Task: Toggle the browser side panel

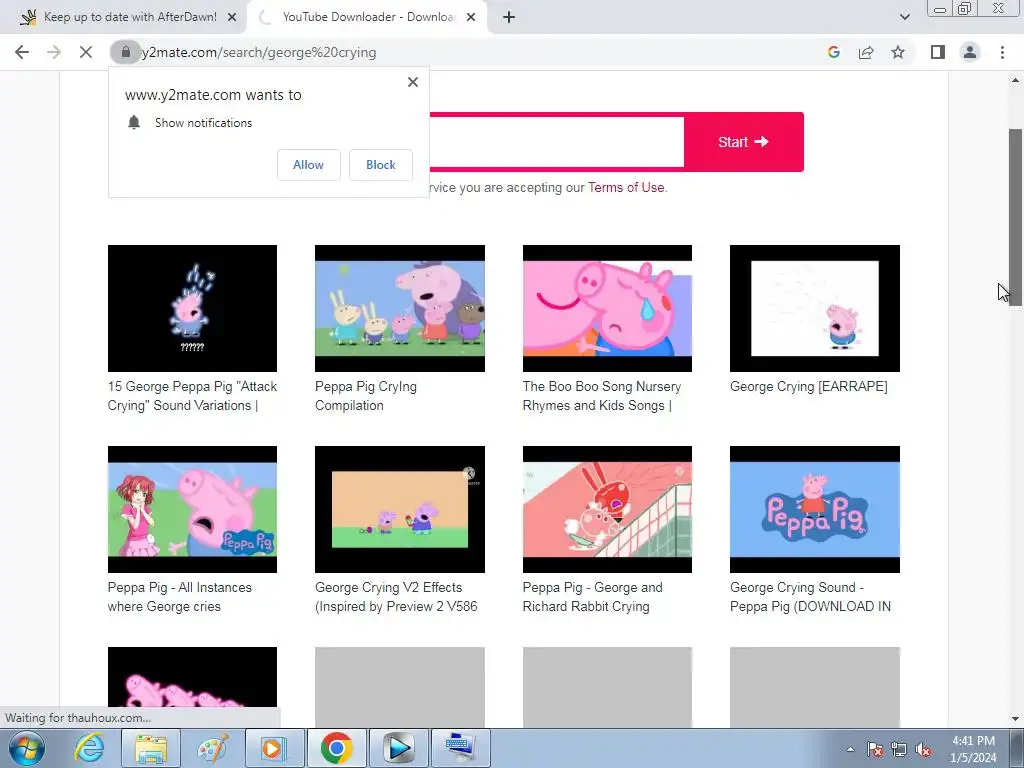Action: 938,52
